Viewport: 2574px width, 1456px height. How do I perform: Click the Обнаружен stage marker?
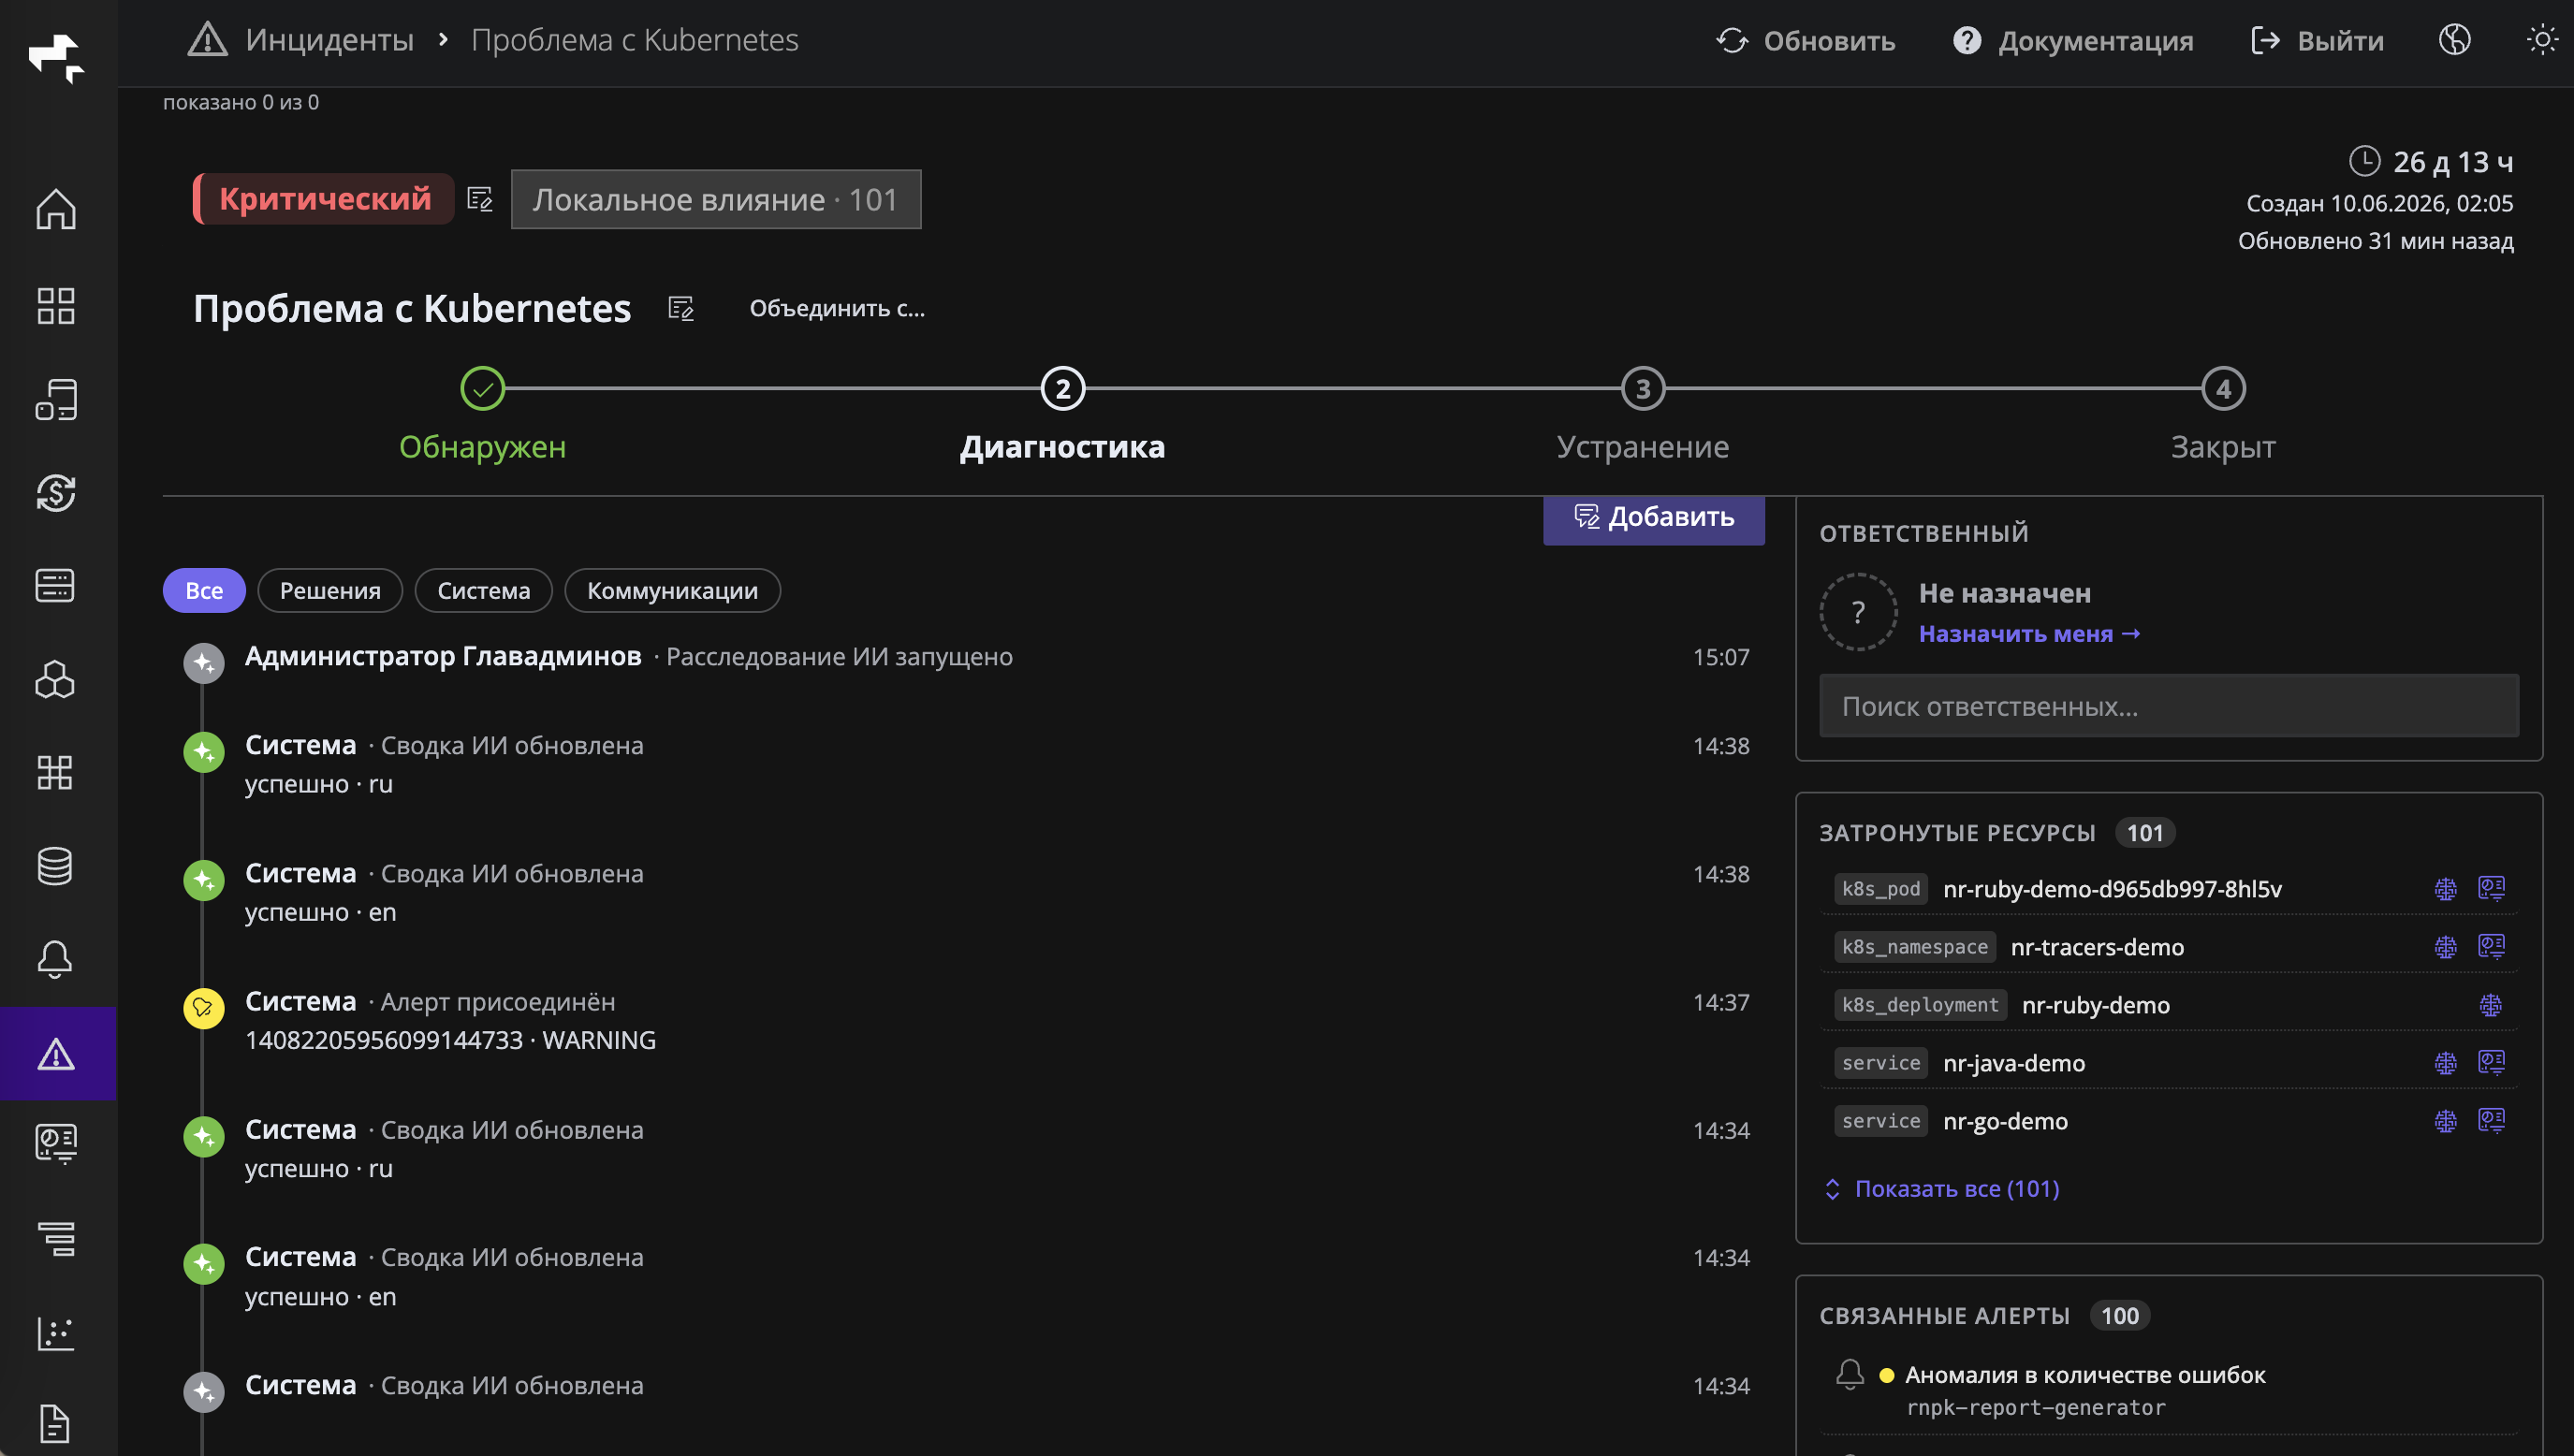(x=483, y=388)
